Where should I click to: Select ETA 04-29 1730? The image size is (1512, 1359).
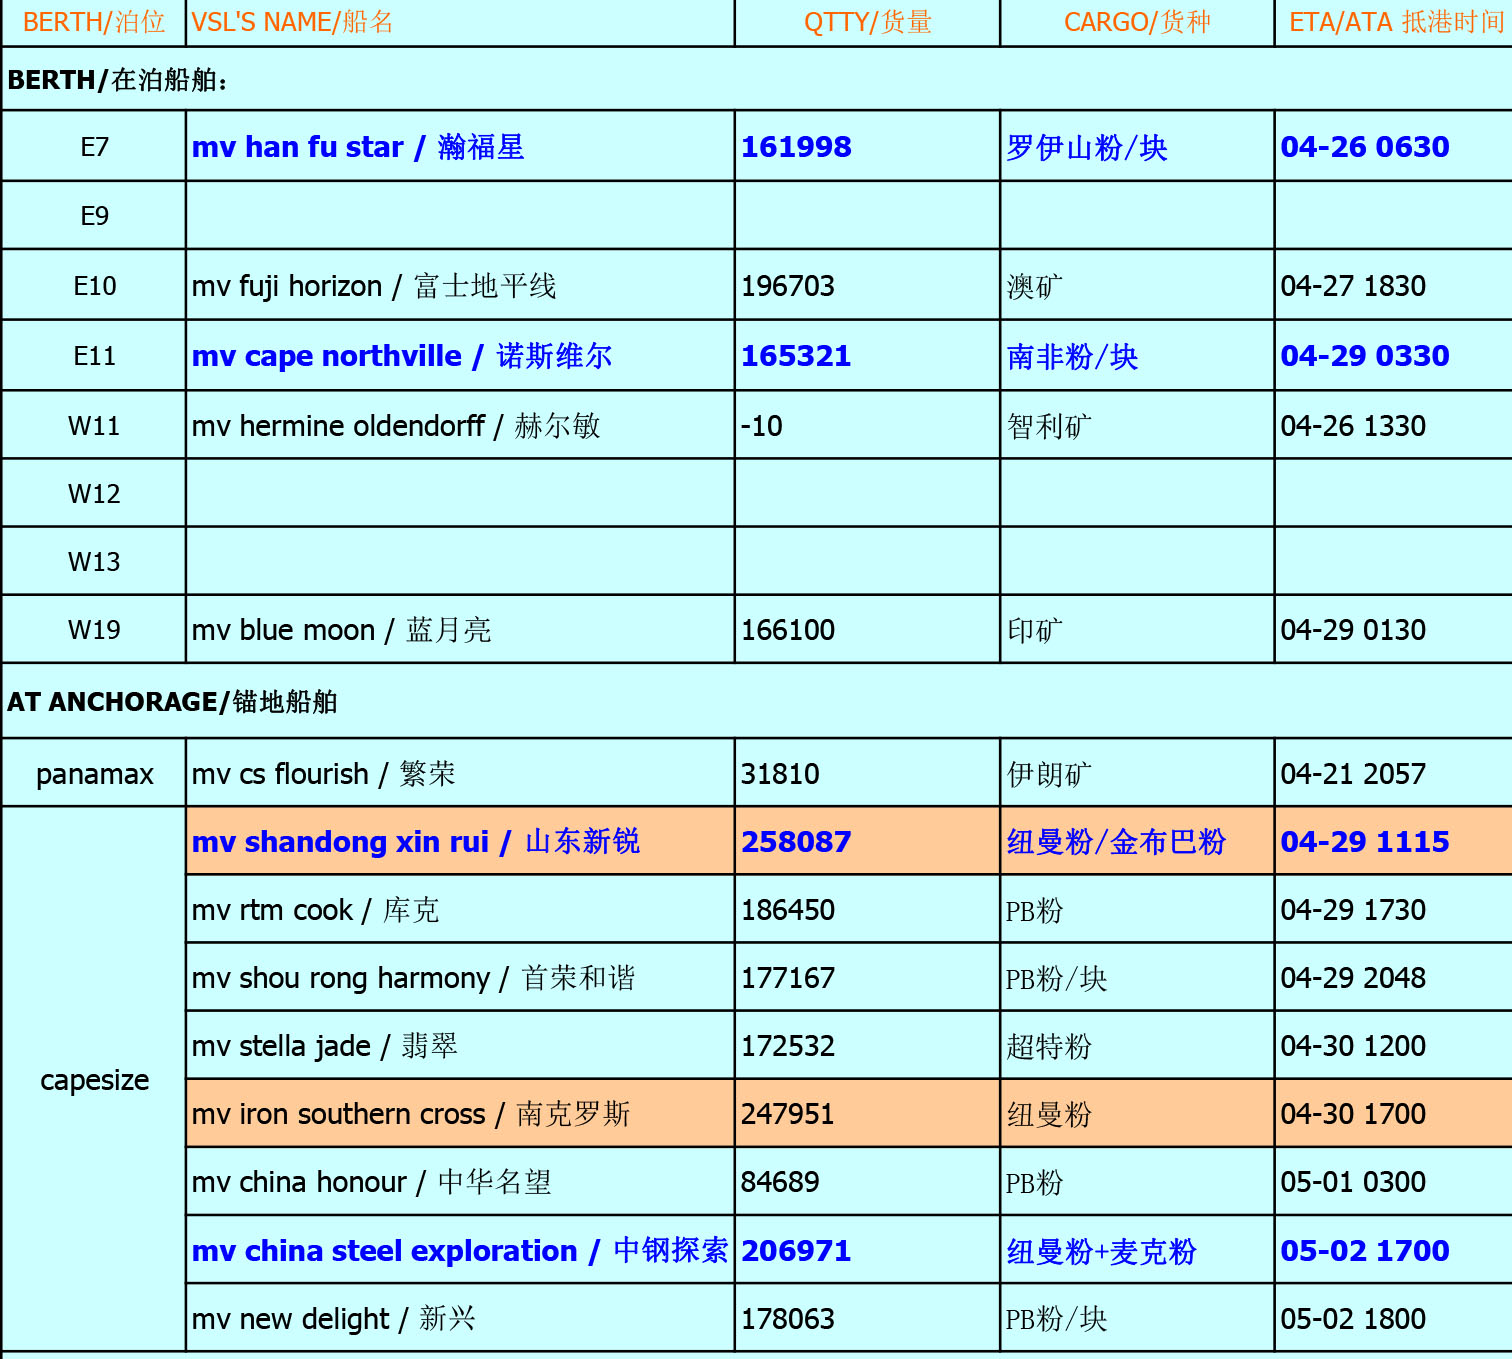point(1394,909)
